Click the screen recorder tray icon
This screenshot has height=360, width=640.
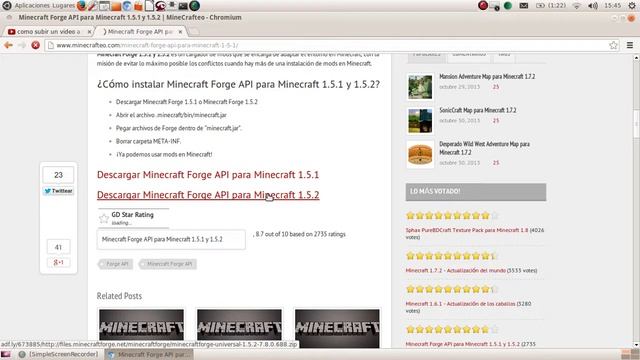click(x=495, y=6)
